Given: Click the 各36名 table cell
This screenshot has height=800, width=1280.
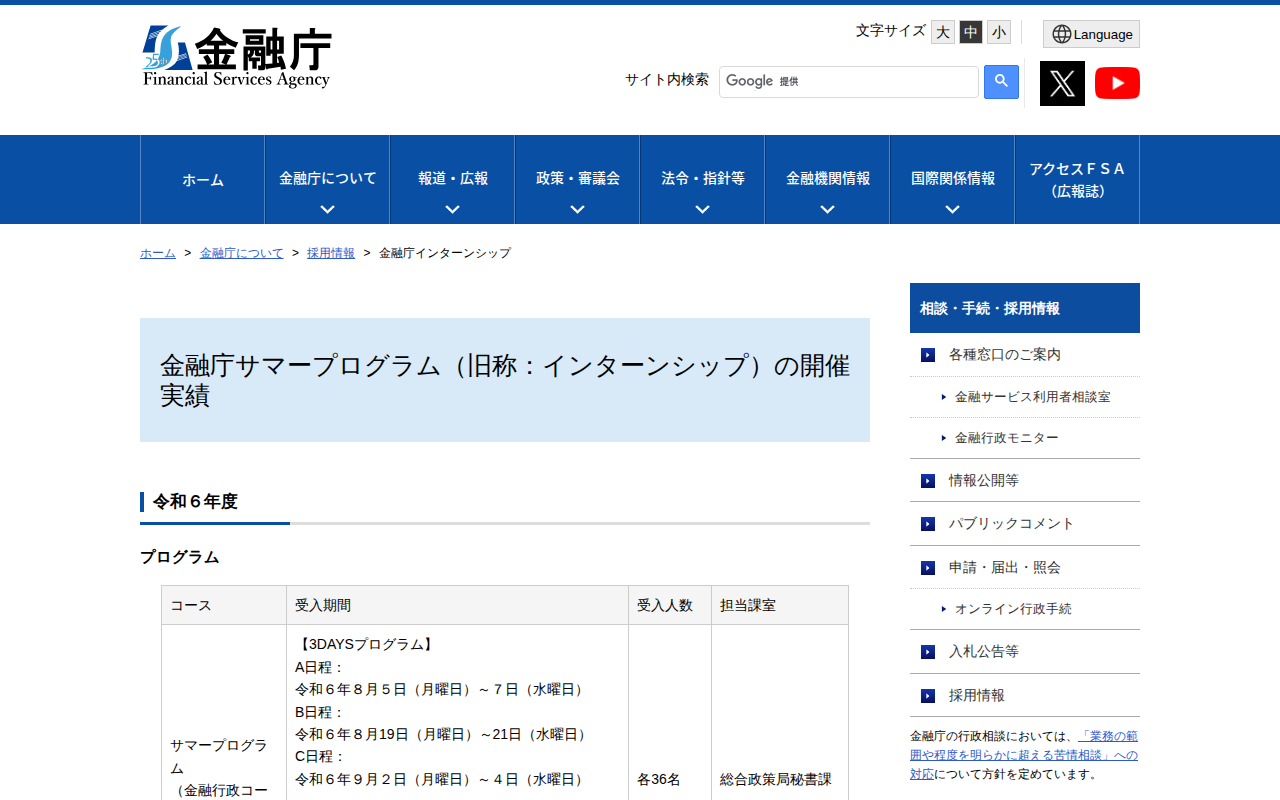Looking at the screenshot, I should tap(659, 779).
